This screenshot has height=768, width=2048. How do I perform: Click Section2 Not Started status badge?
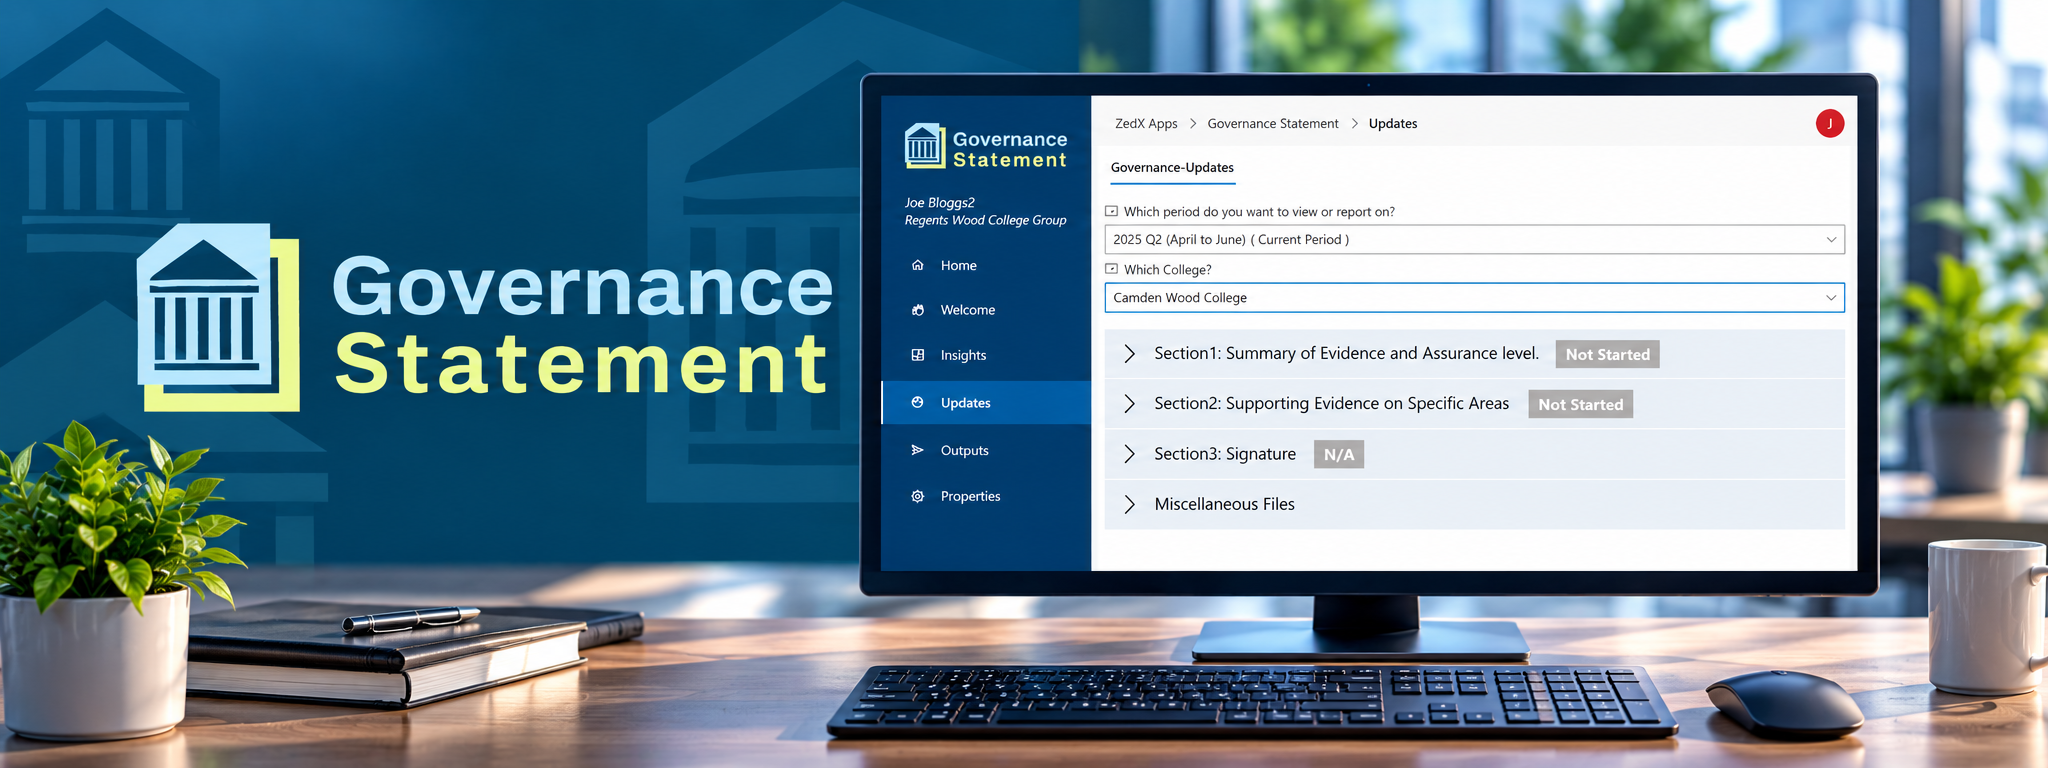[1580, 404]
